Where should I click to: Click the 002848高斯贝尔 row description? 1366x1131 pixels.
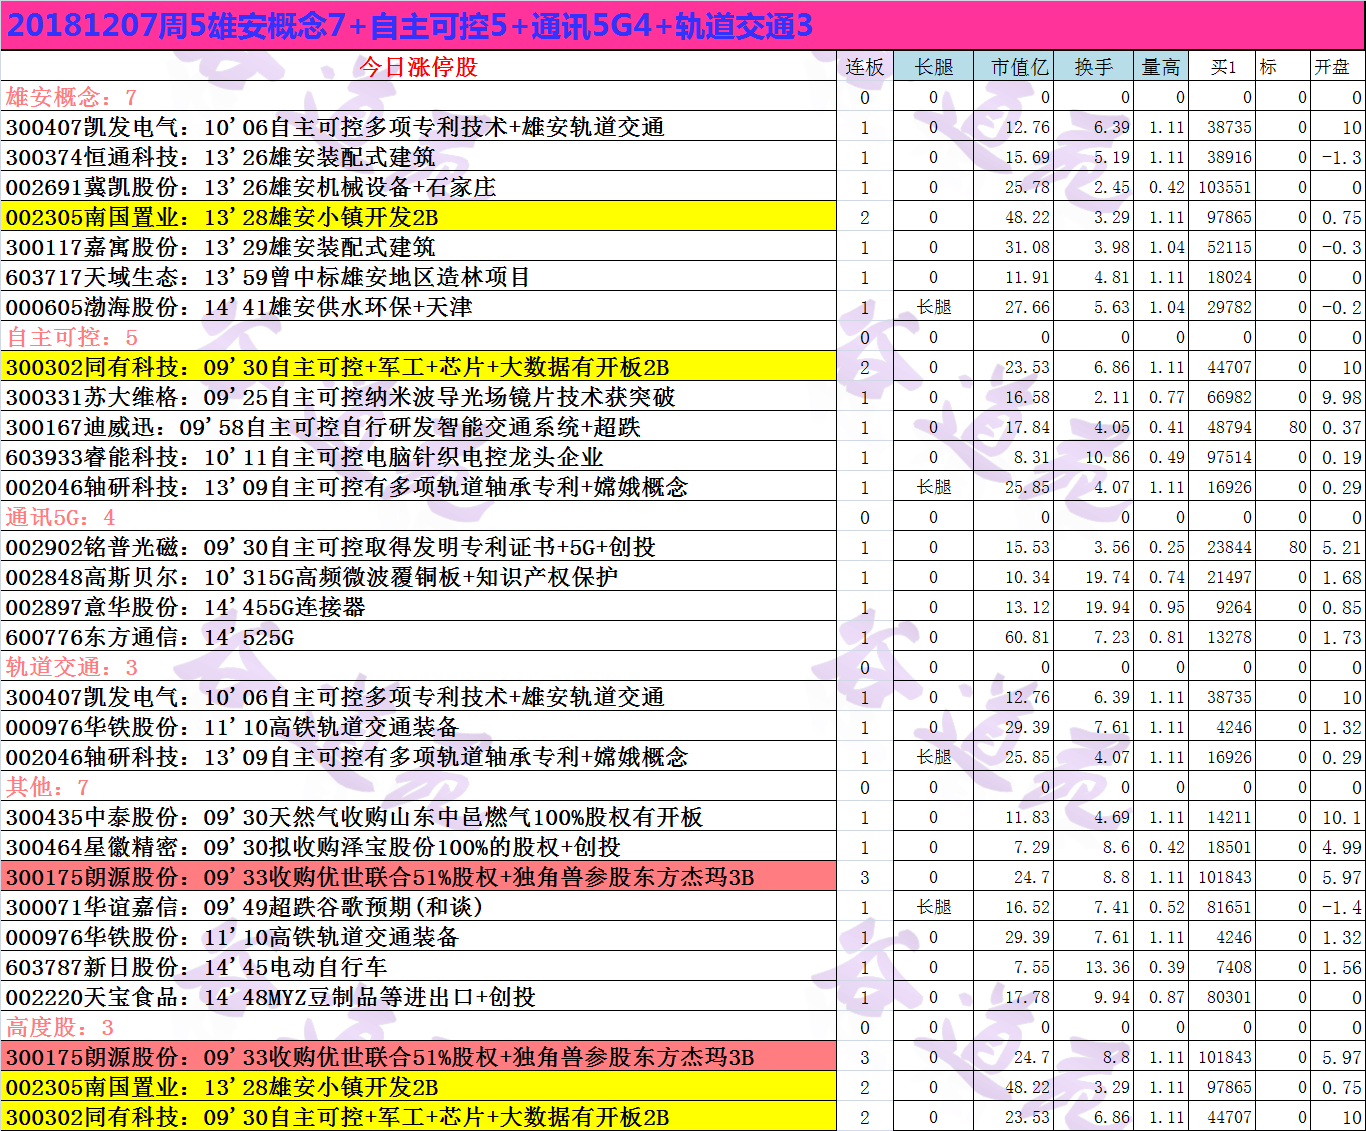click(311, 577)
